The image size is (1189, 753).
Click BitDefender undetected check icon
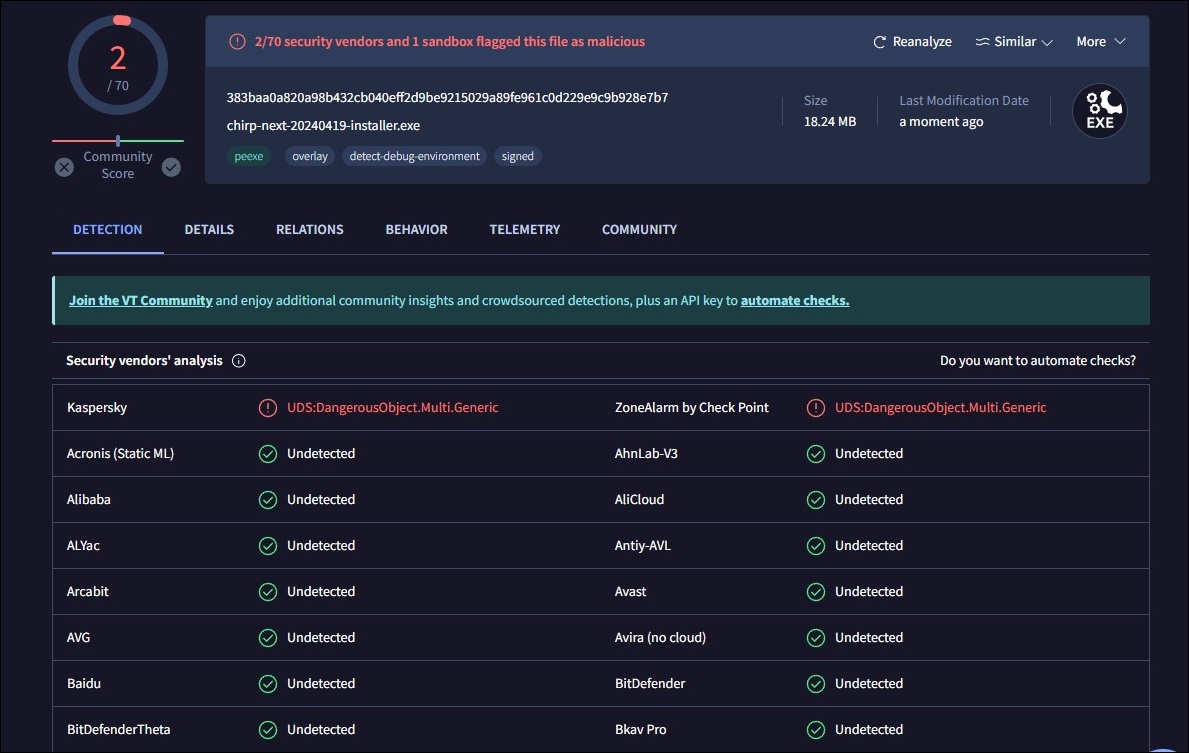816,684
